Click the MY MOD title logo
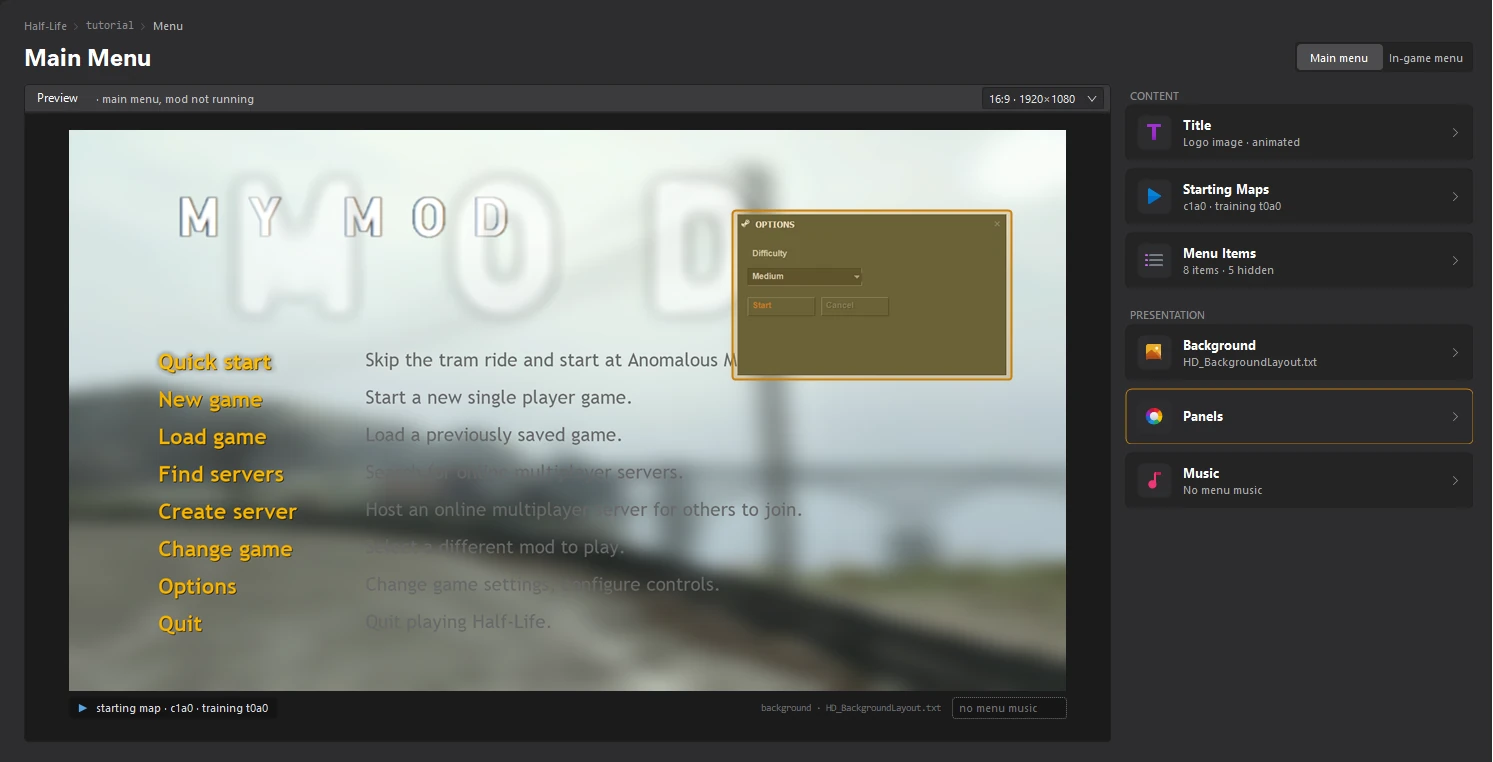The width and height of the screenshot is (1493, 762). click(344, 217)
